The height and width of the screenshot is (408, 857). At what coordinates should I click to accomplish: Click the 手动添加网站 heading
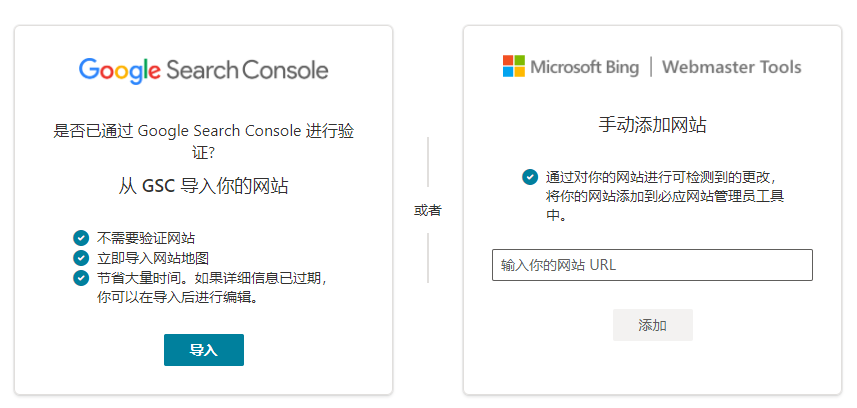pos(653,125)
